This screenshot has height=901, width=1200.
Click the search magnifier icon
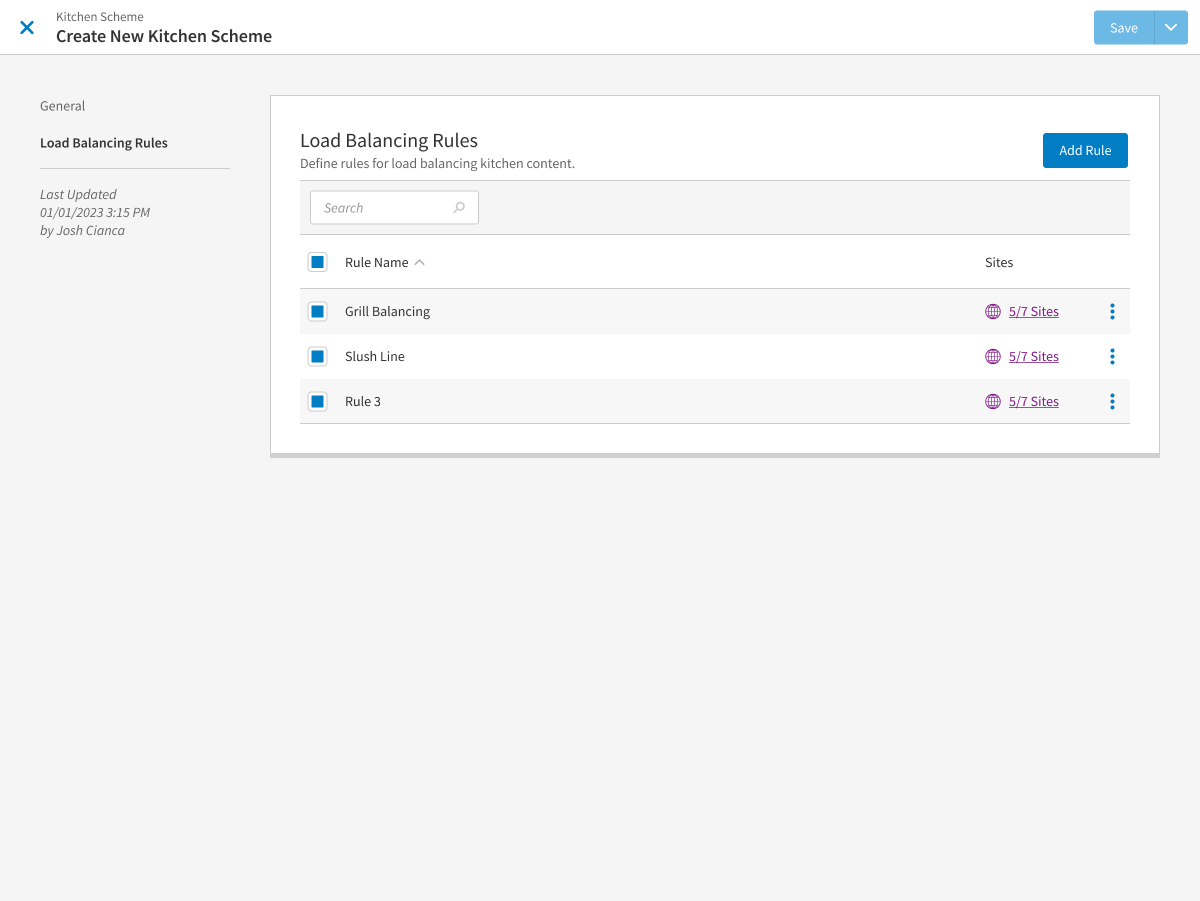coord(459,208)
